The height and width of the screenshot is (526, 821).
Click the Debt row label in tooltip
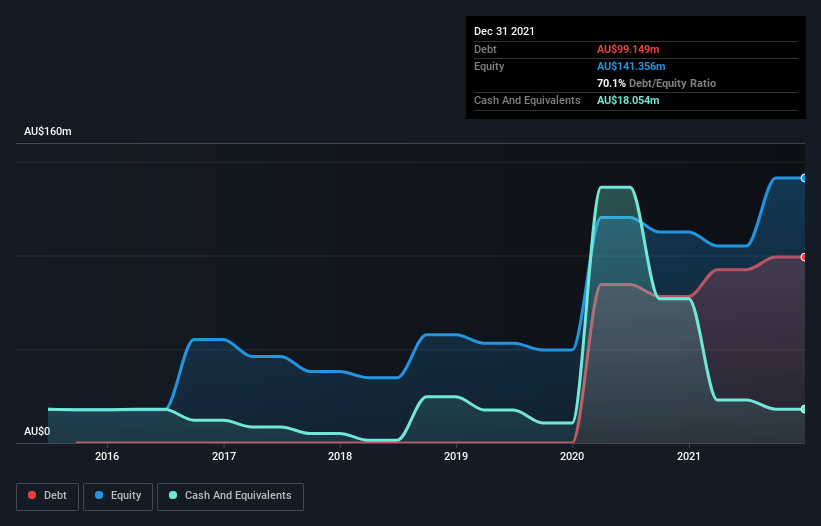pos(485,49)
